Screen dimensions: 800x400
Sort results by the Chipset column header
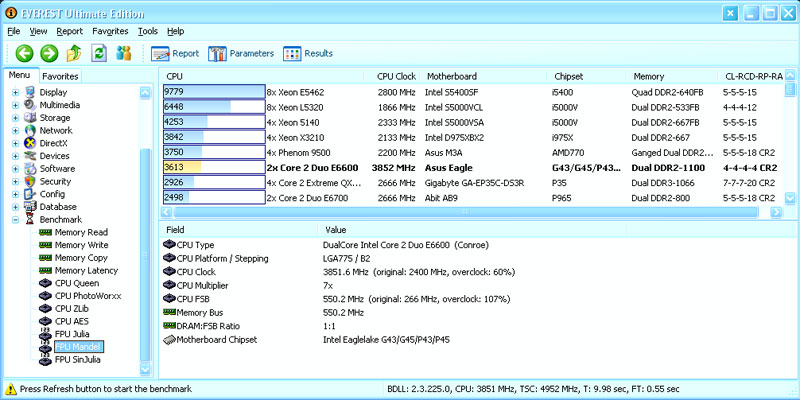tap(588, 77)
